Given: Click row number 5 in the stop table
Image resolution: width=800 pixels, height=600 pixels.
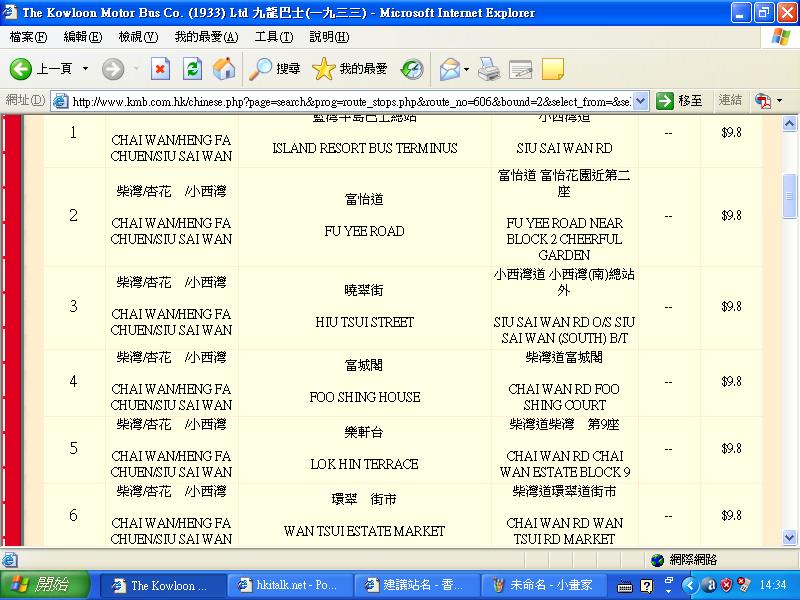Looking at the screenshot, I should click(x=73, y=448).
